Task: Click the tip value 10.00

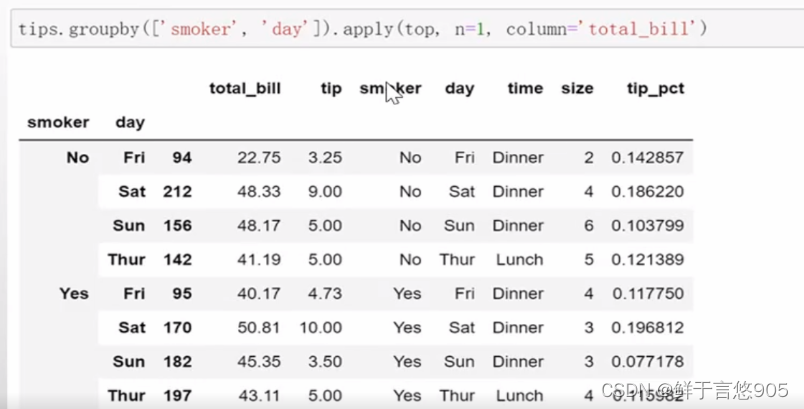Action: pos(322,327)
